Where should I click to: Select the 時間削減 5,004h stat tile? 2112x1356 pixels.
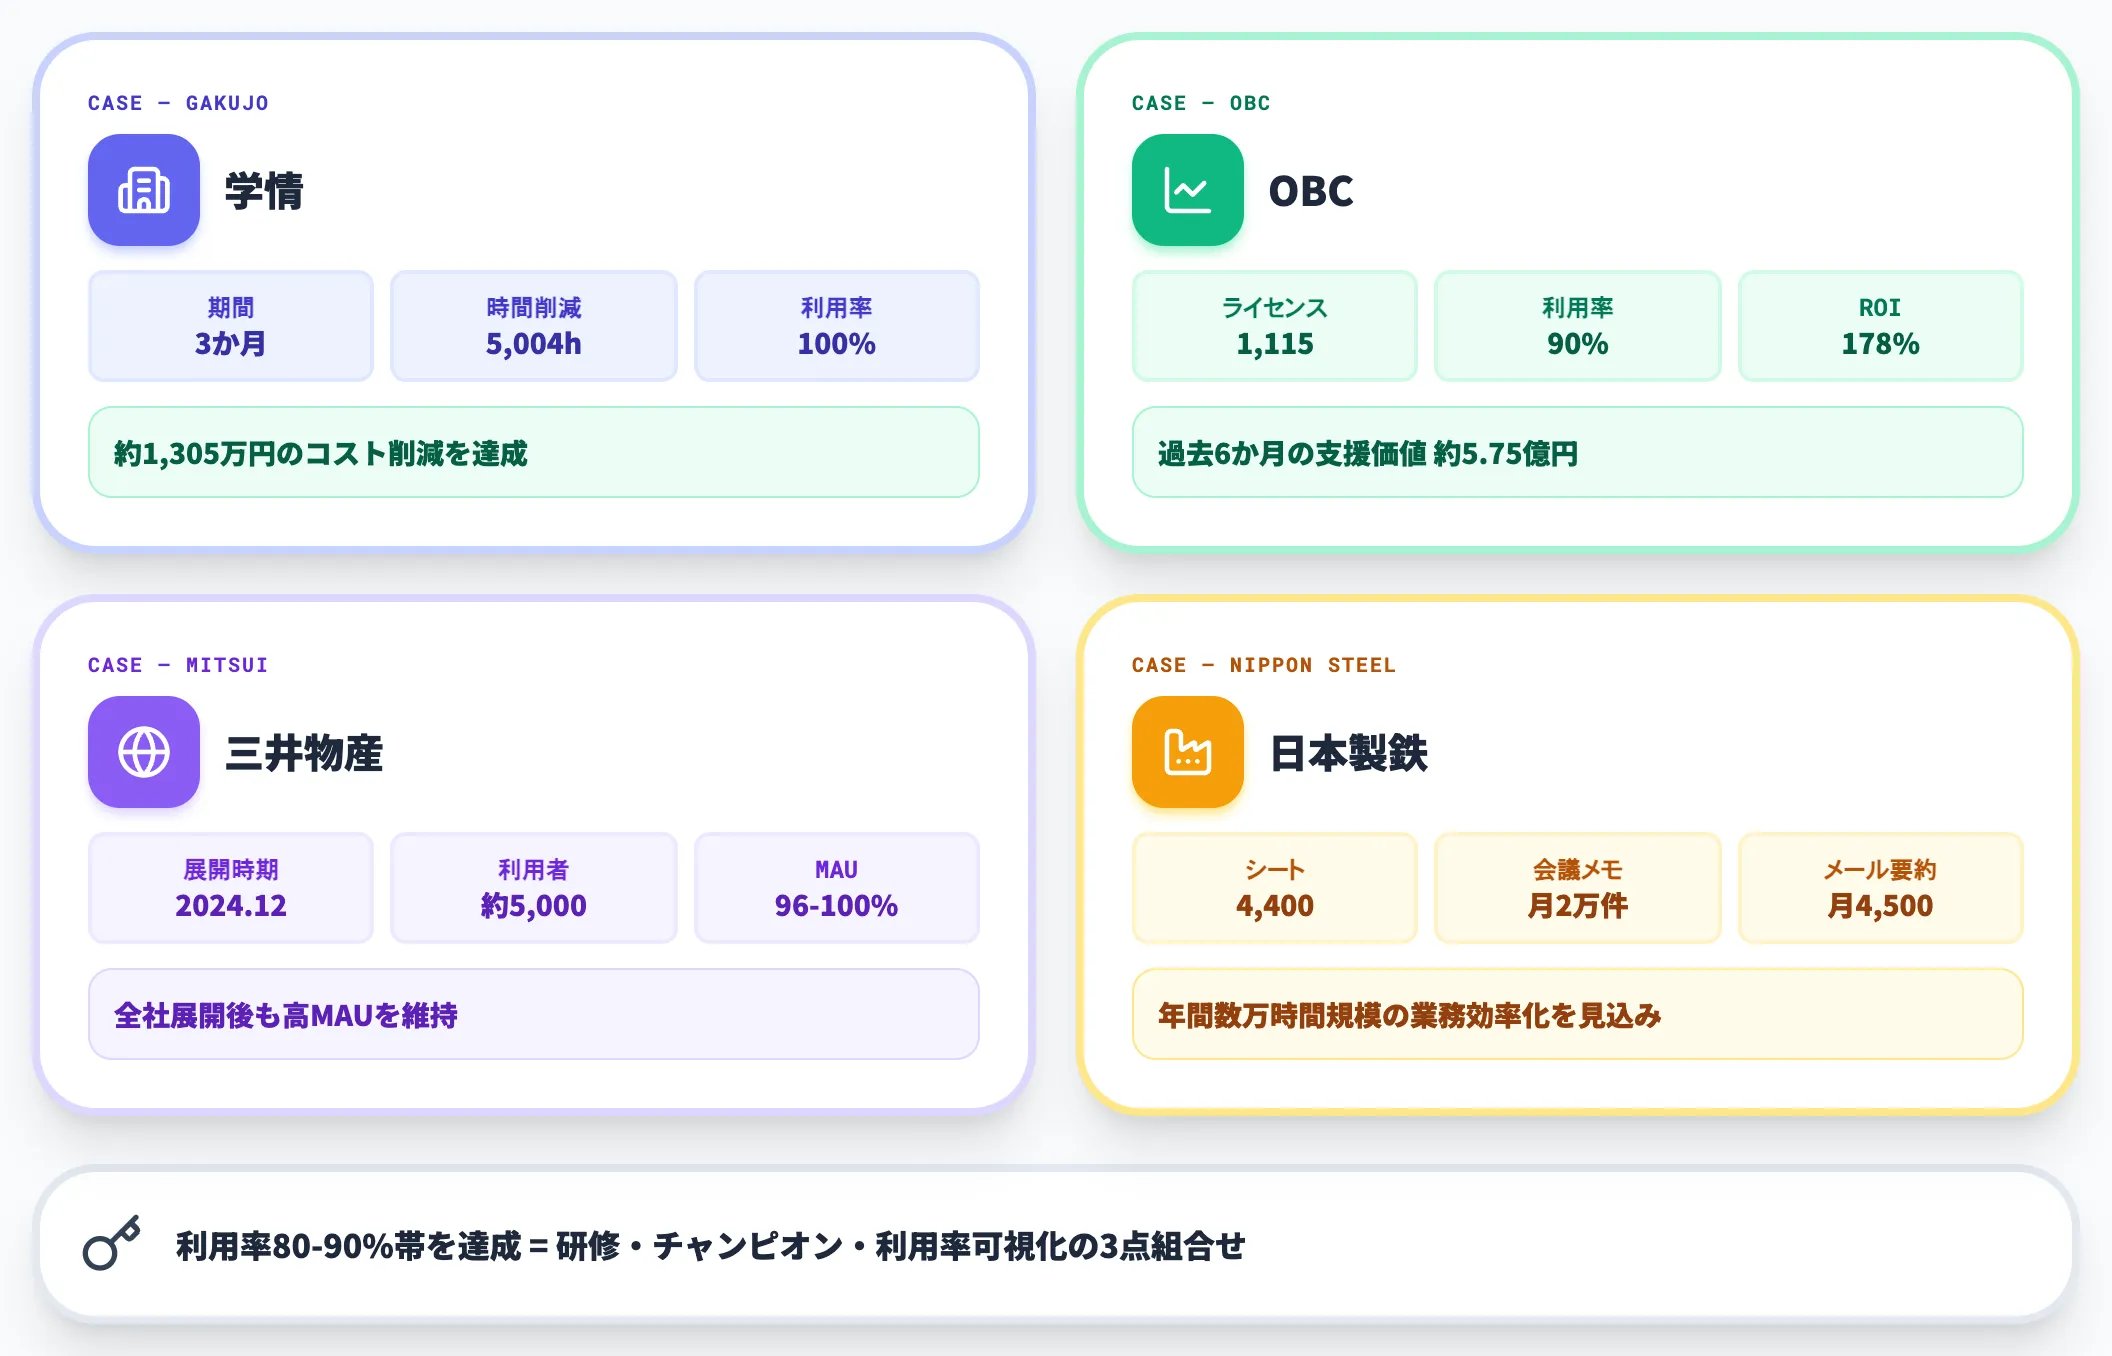pyautogui.click(x=534, y=326)
